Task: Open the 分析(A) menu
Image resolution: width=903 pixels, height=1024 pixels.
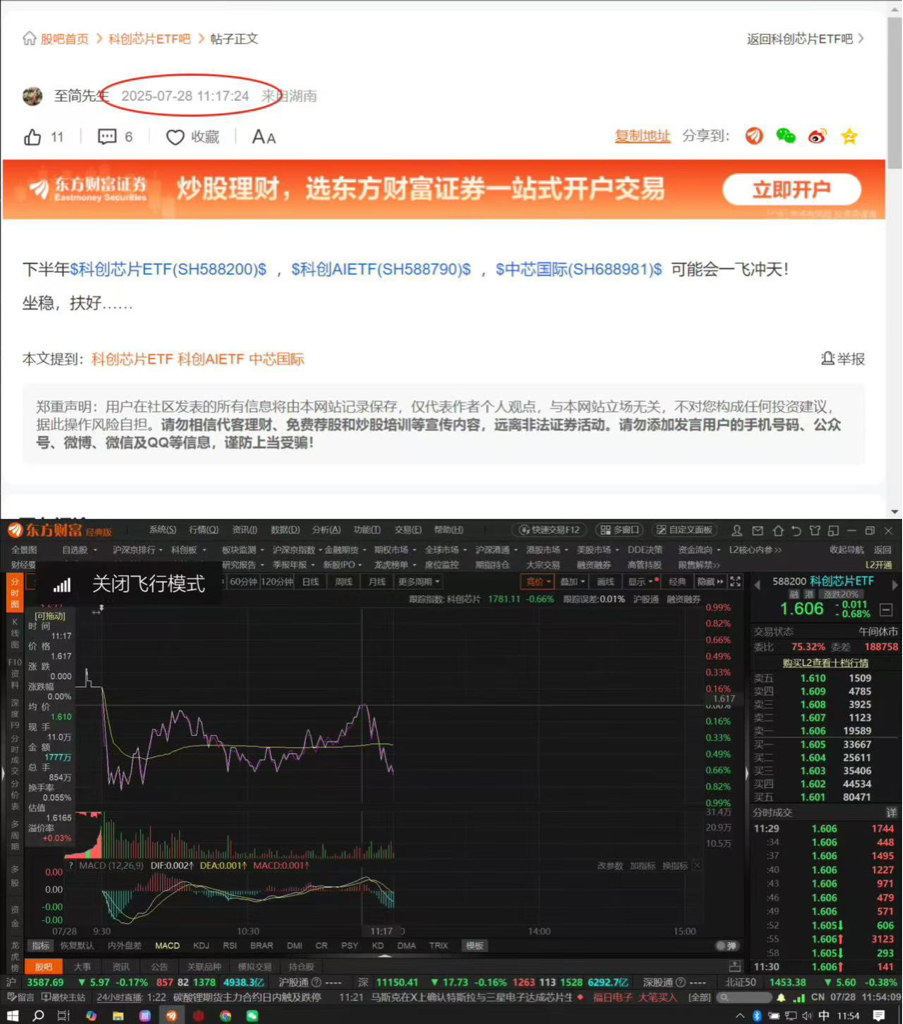Action: (326, 530)
